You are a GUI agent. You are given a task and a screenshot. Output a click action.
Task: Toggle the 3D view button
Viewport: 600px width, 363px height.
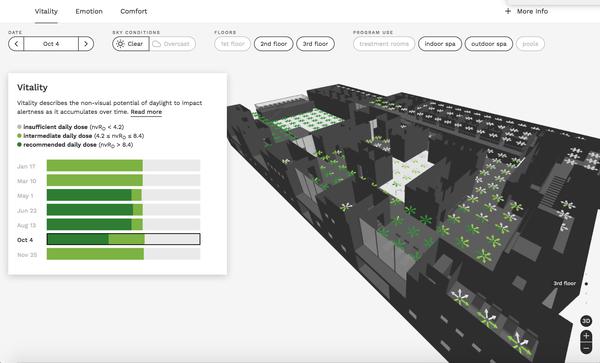[x=586, y=321]
